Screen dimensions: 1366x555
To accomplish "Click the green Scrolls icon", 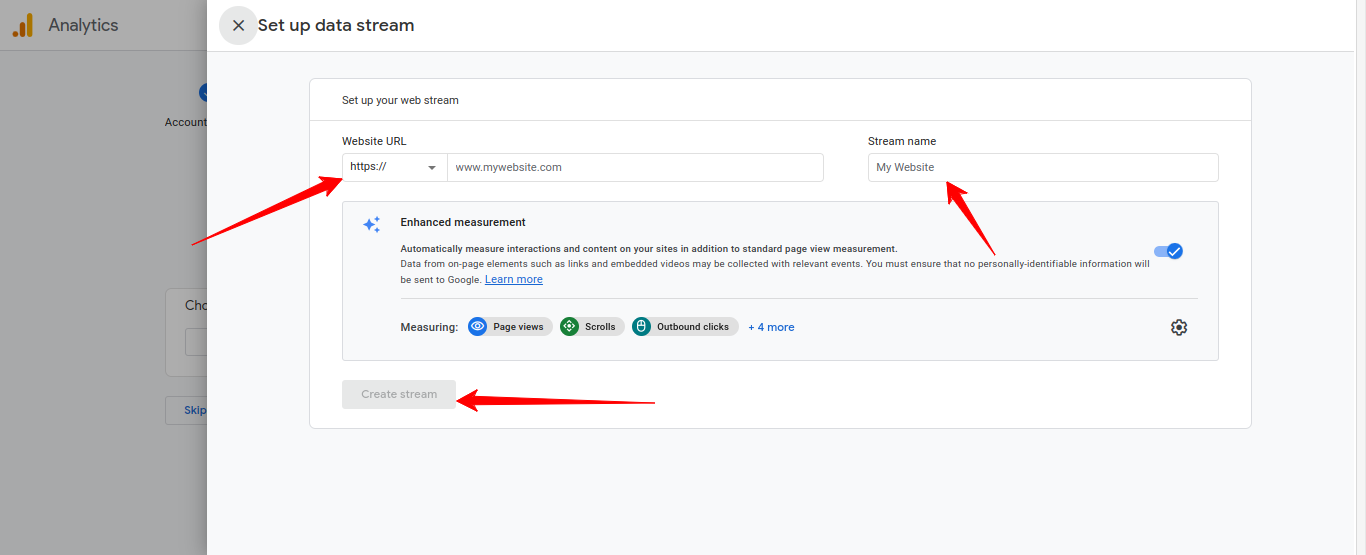I will click(570, 327).
